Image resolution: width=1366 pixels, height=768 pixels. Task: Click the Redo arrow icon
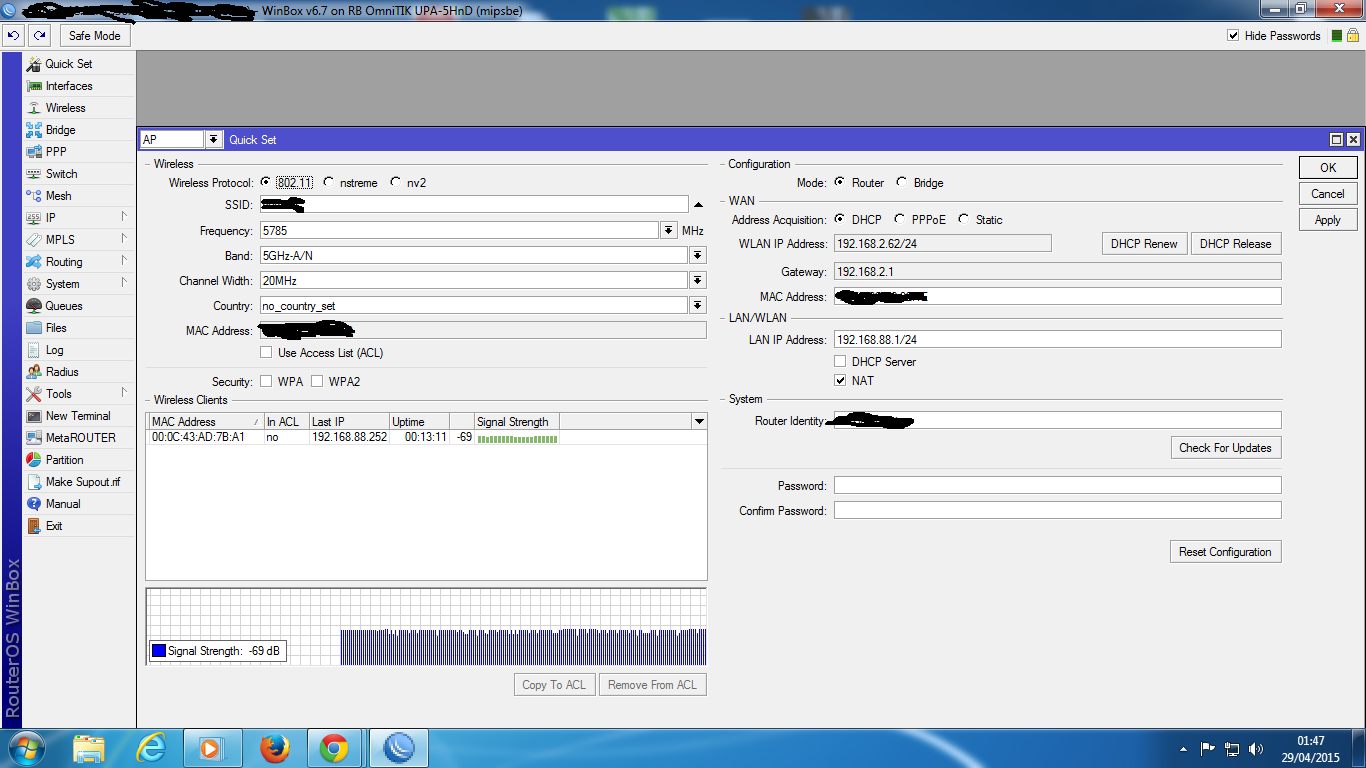click(39, 36)
